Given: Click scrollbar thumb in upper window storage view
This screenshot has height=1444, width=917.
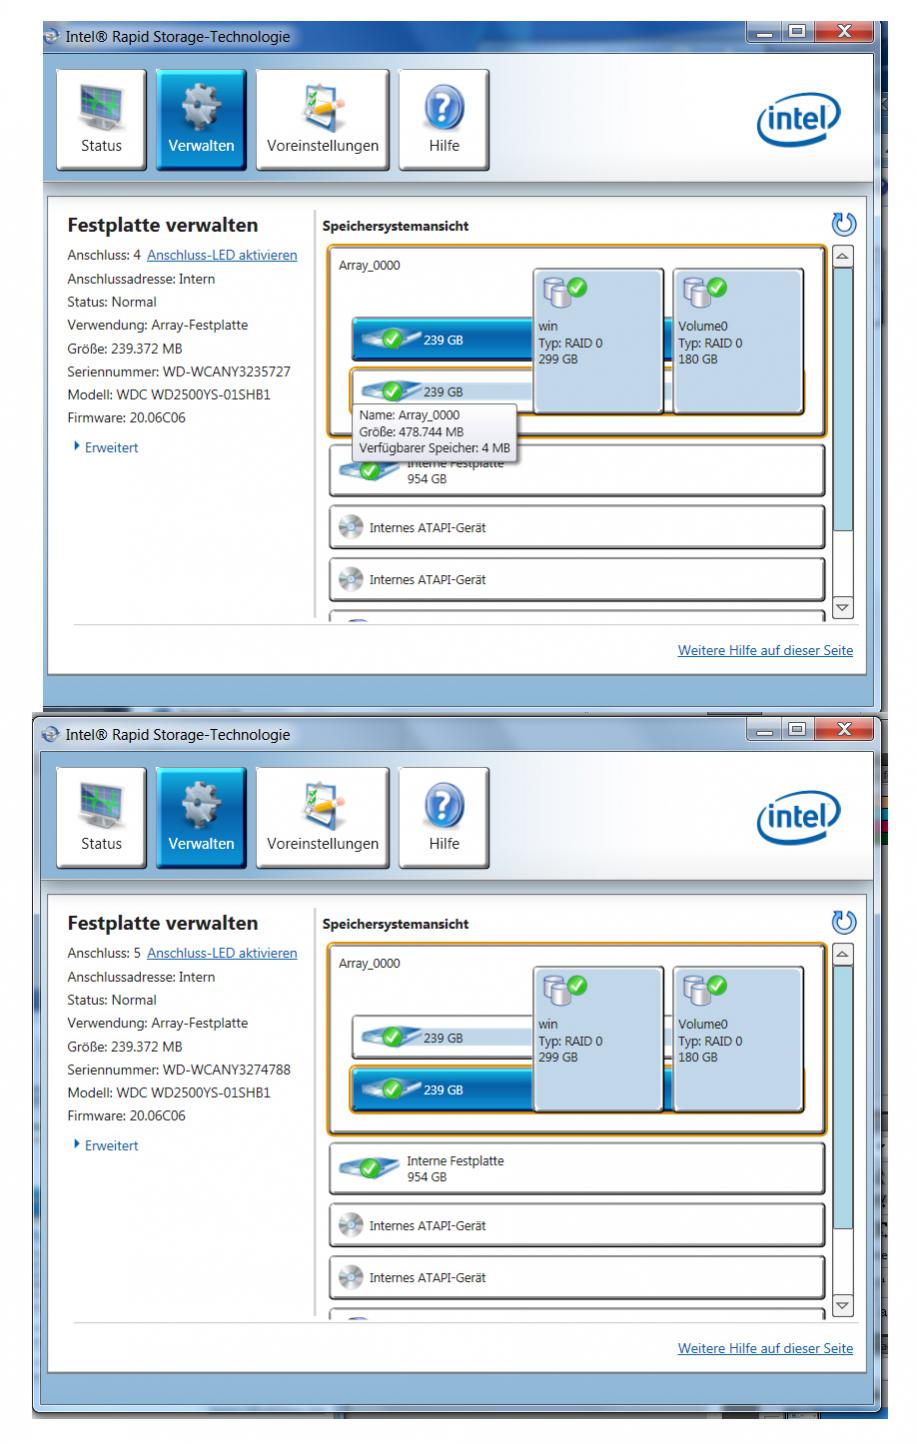Looking at the screenshot, I should (x=843, y=399).
